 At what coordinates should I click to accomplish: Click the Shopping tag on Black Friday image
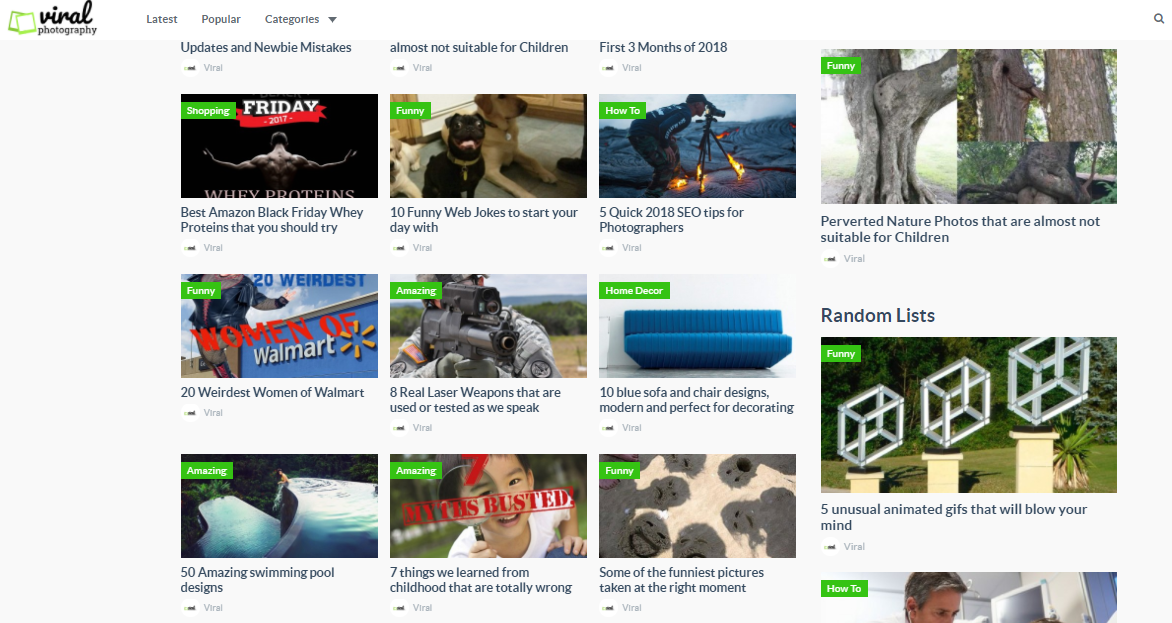point(208,111)
